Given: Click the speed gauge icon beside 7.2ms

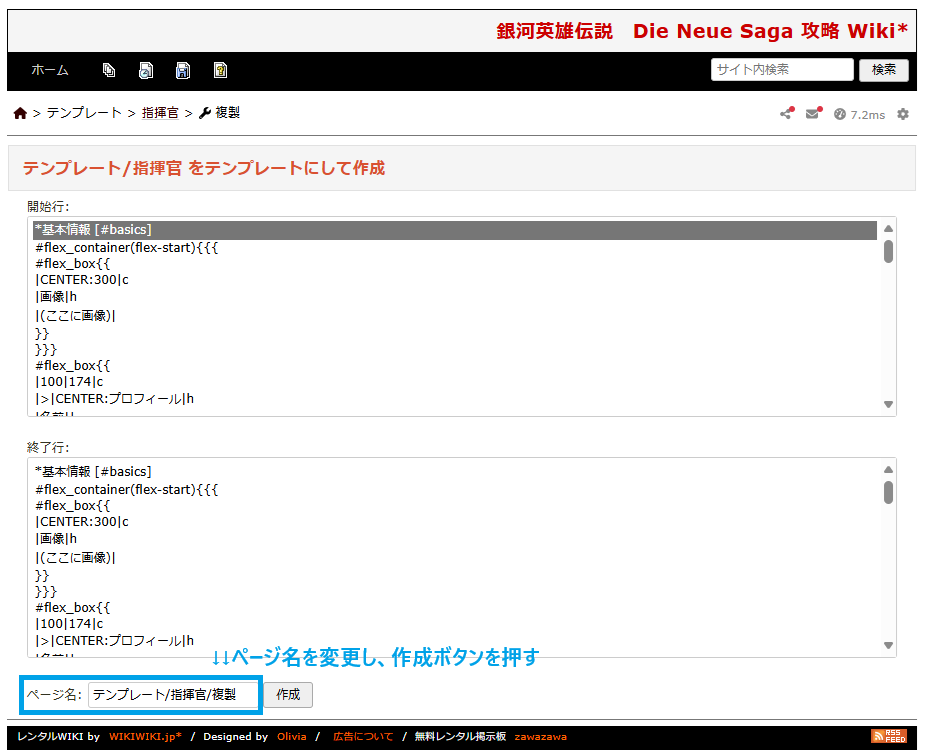Looking at the screenshot, I should (839, 114).
